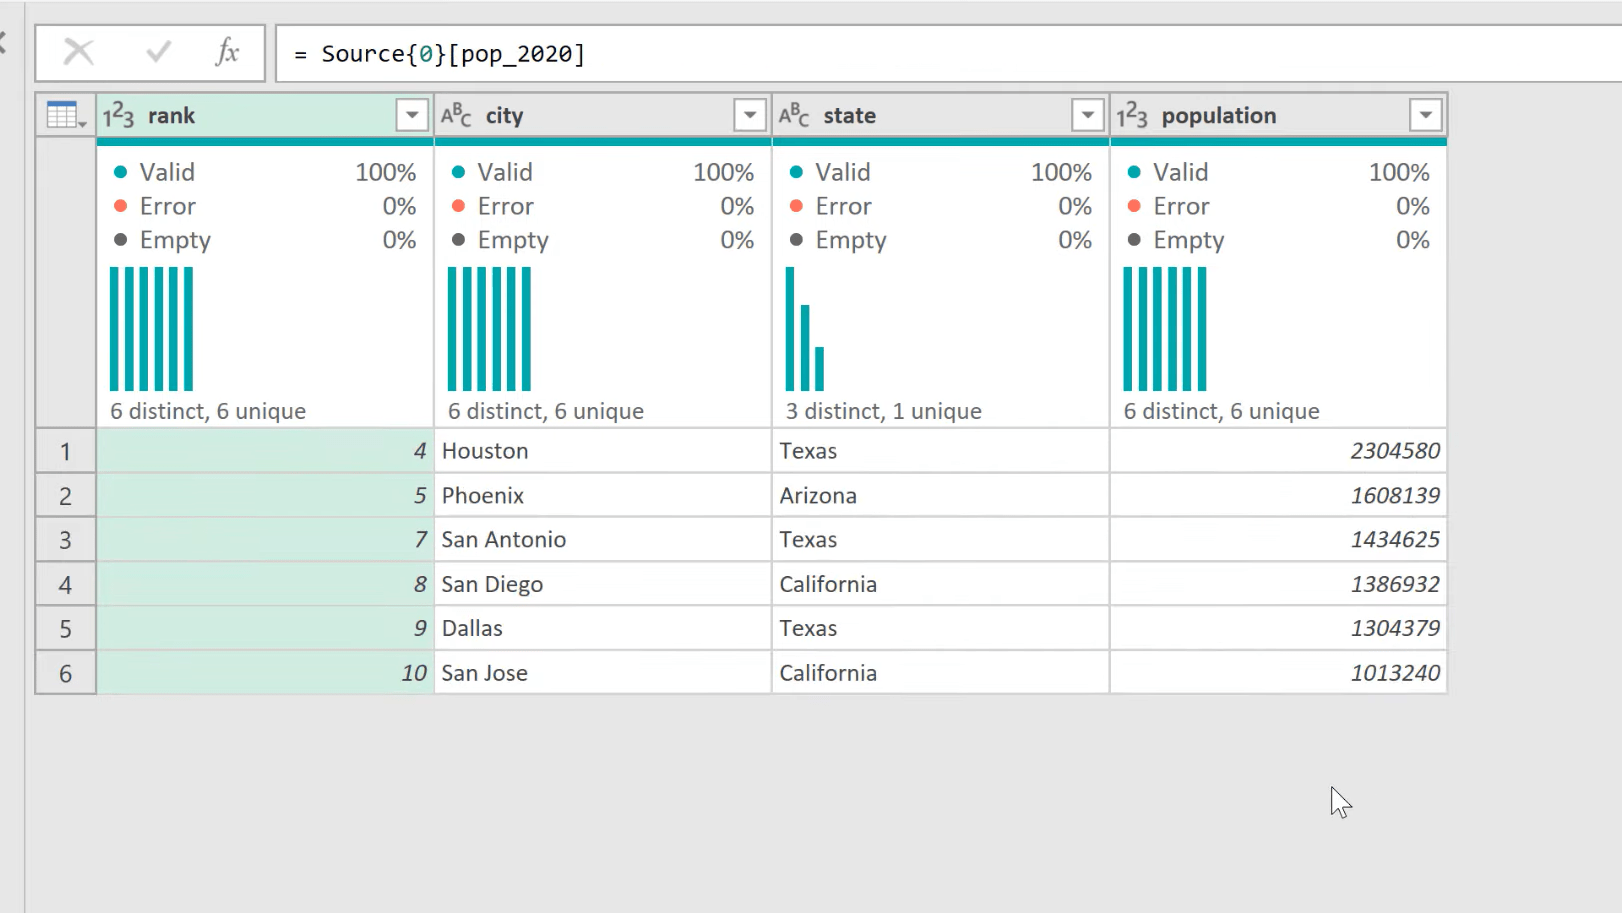Click rank value 7 for San Antonio
Image resolution: width=1622 pixels, height=913 pixels.
[x=265, y=540]
